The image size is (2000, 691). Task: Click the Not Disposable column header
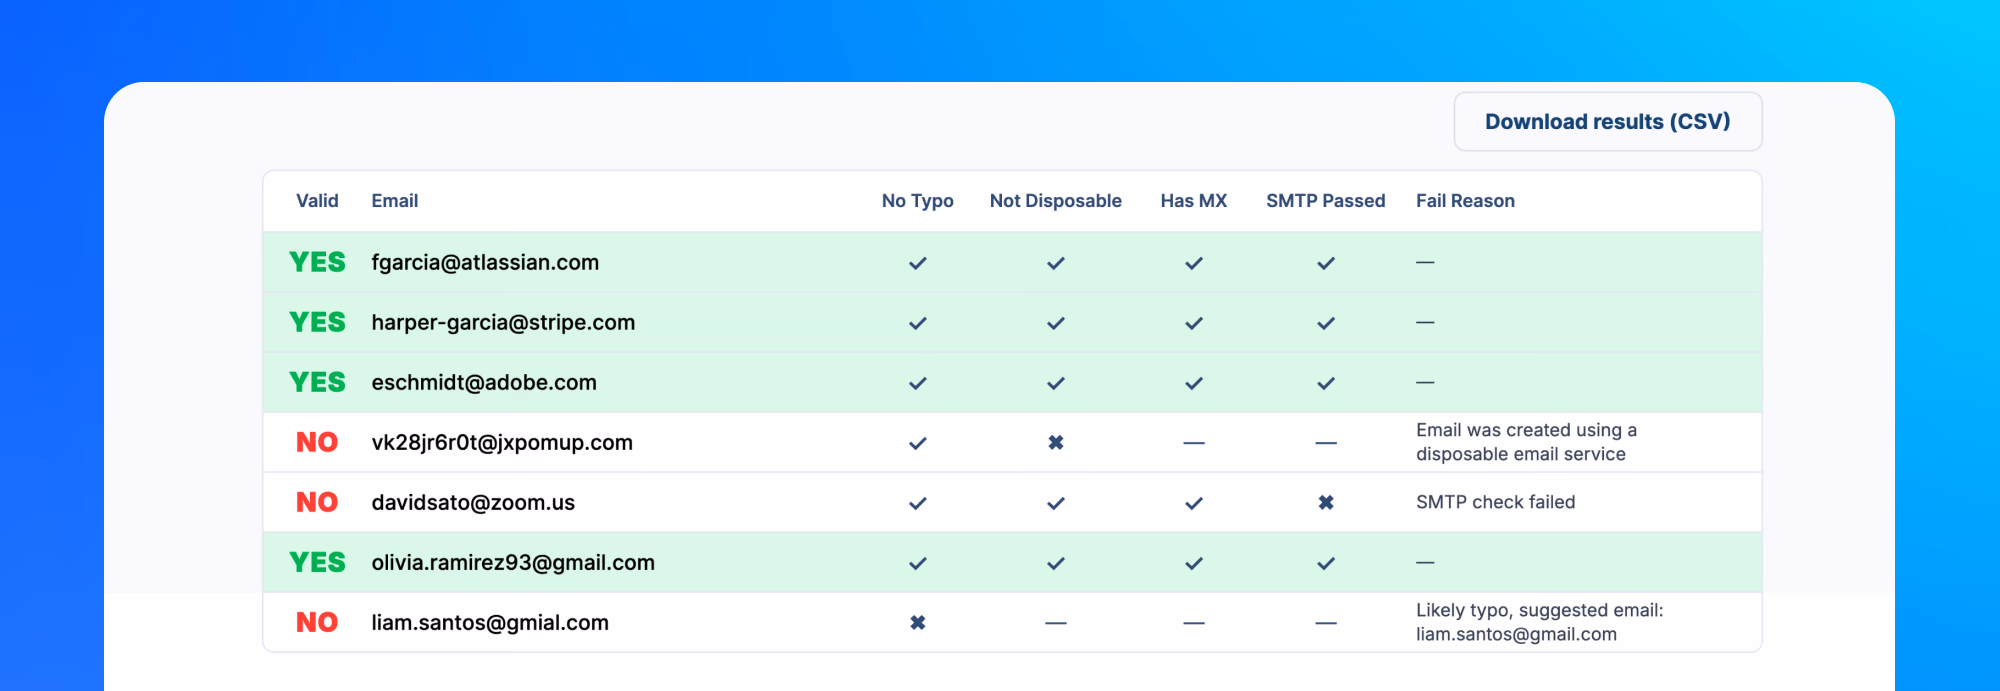click(x=1055, y=201)
